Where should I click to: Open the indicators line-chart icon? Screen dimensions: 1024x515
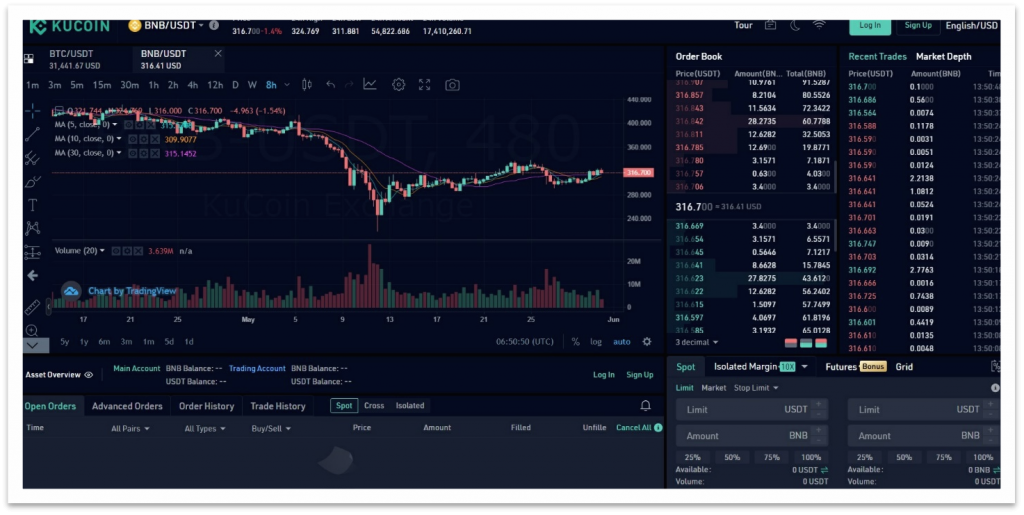(x=370, y=85)
